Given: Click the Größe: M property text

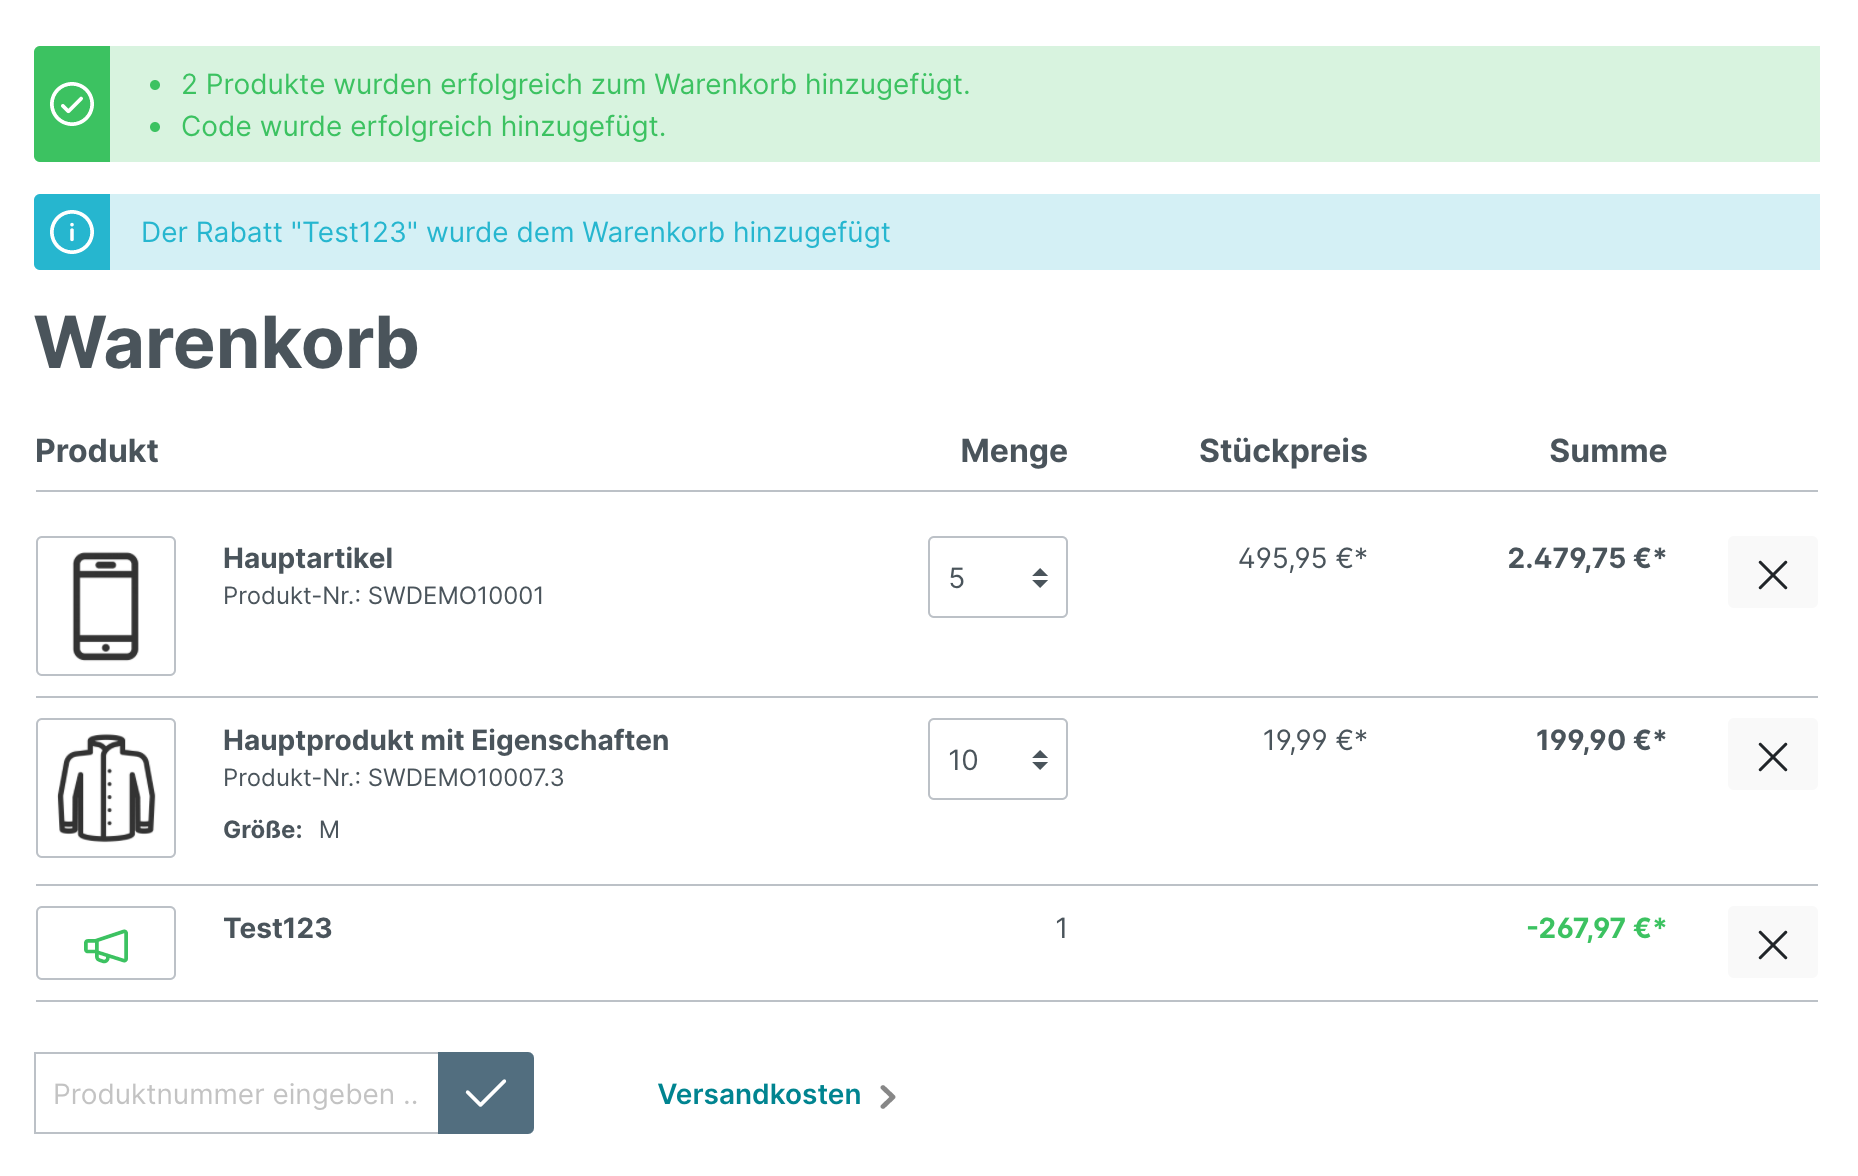Looking at the screenshot, I should coord(281,830).
